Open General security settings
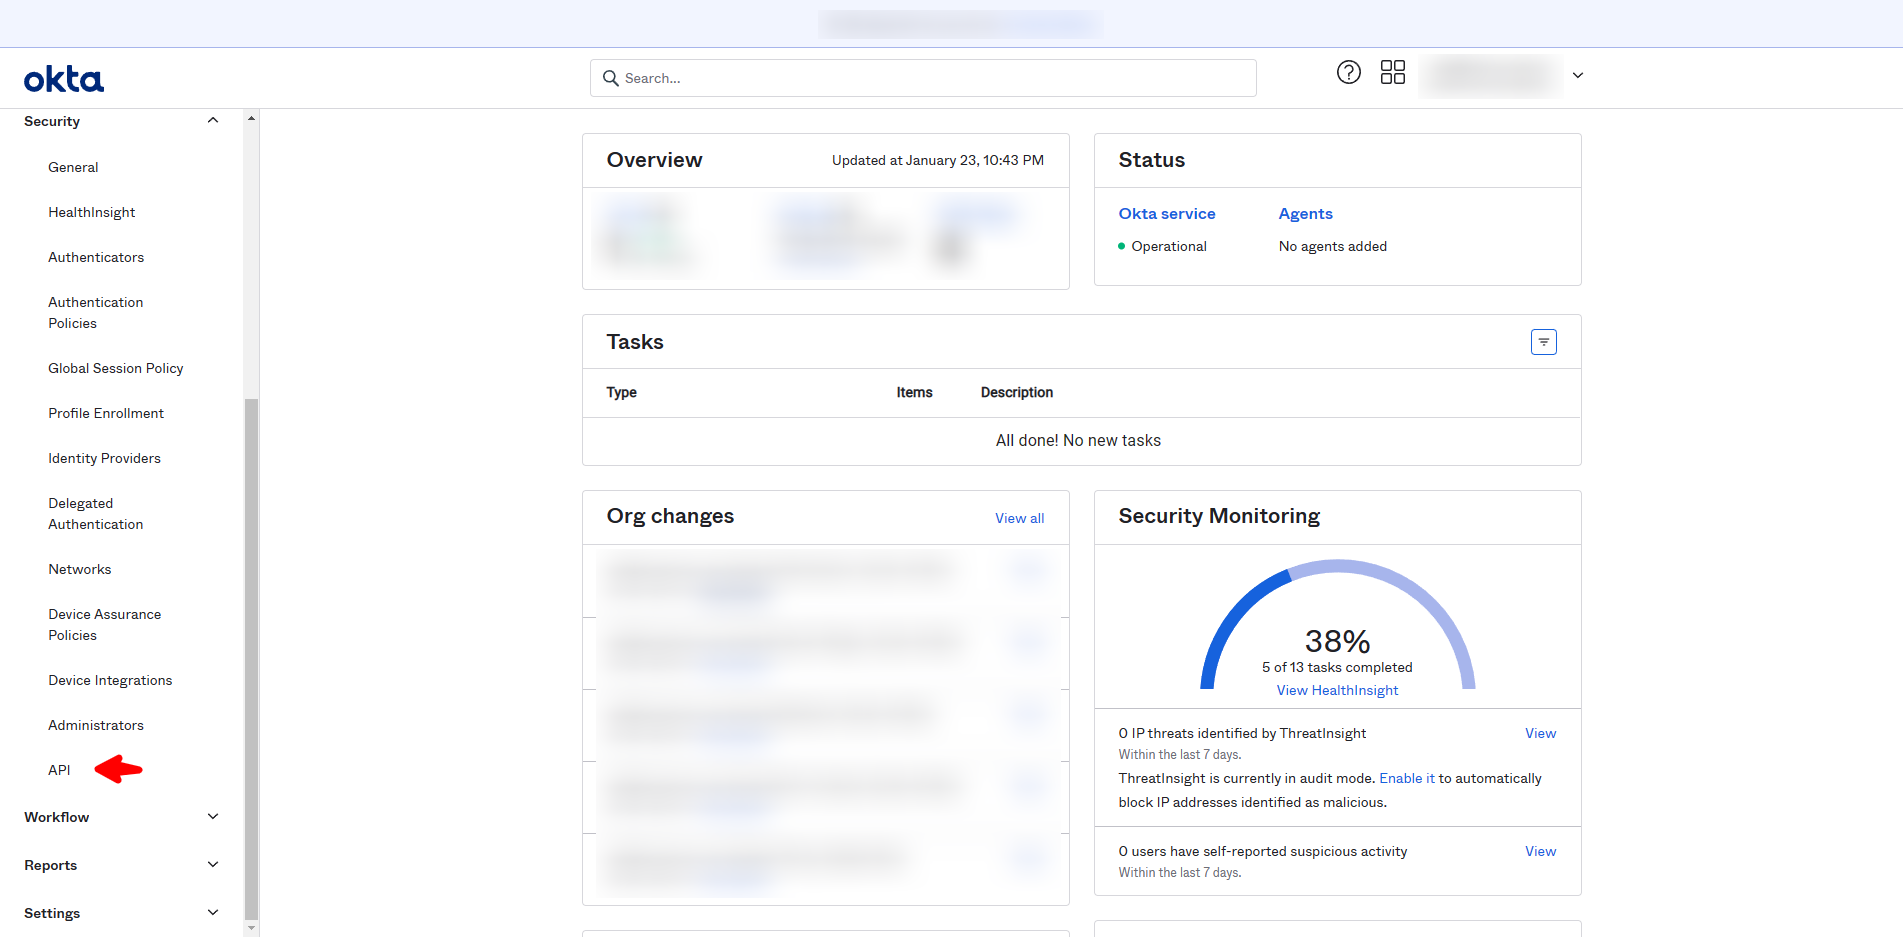This screenshot has width=1903, height=937. point(73,167)
